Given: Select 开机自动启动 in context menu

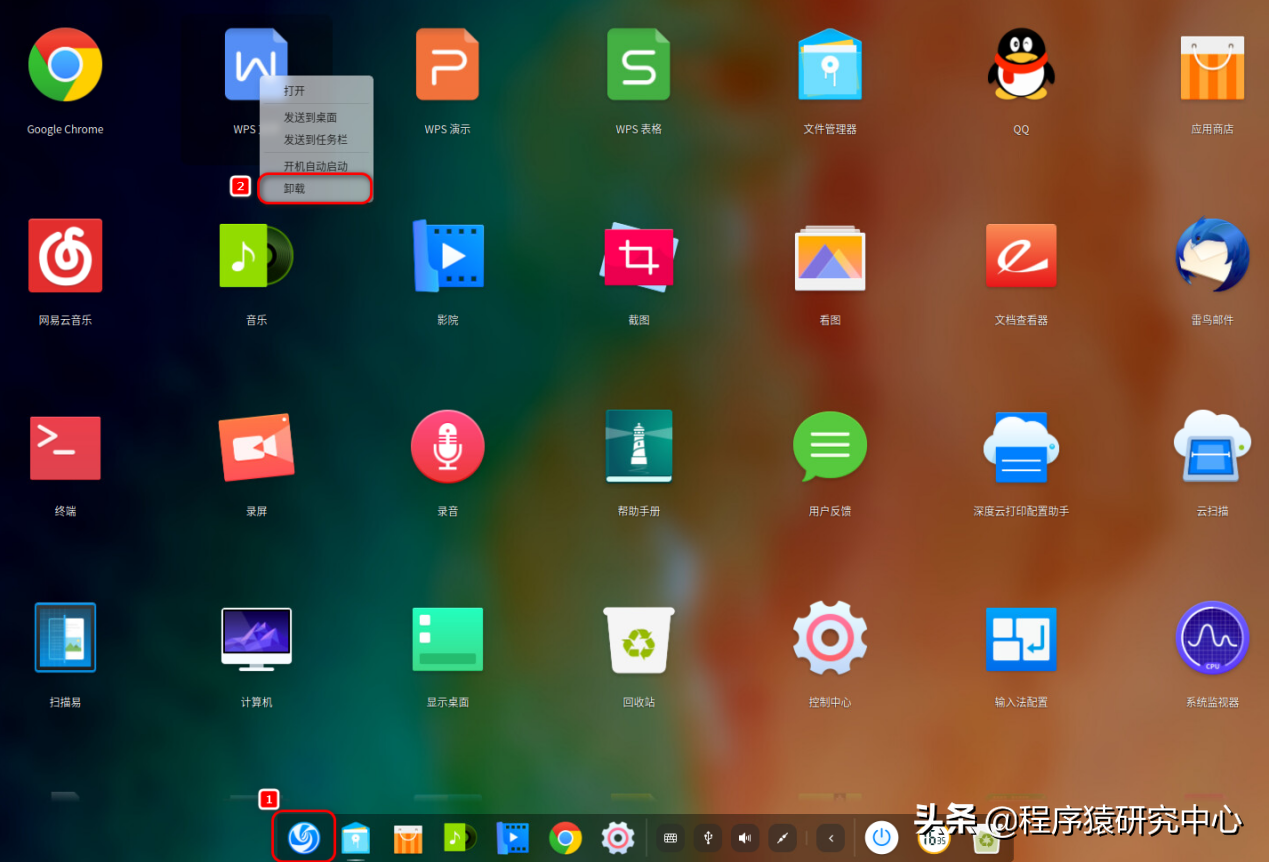Looking at the screenshot, I should point(316,166).
